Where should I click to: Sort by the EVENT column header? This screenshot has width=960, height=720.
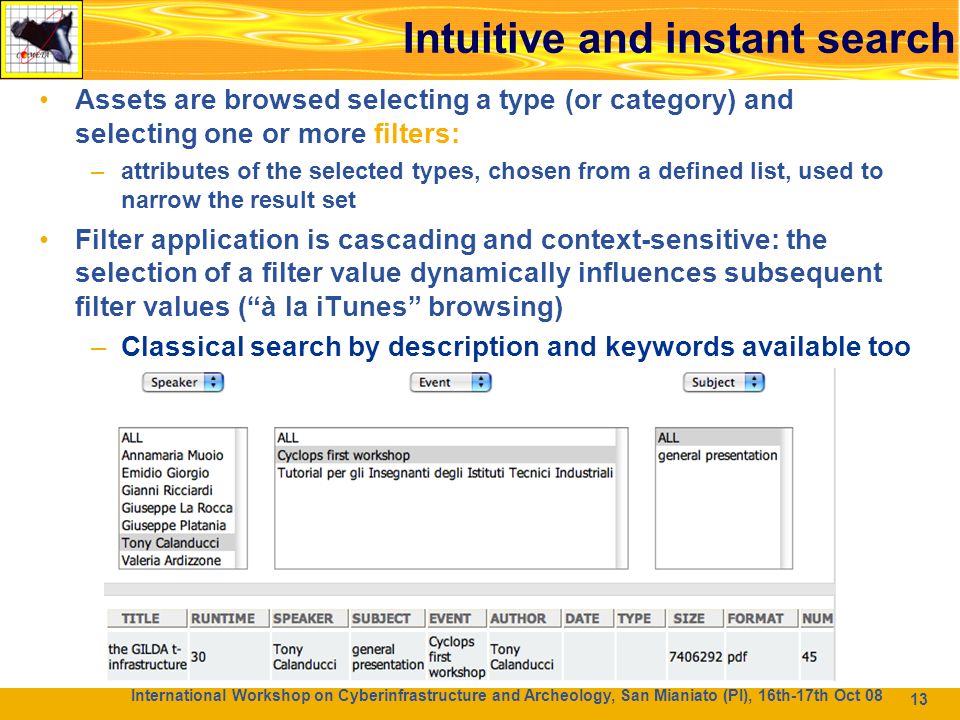(x=456, y=618)
